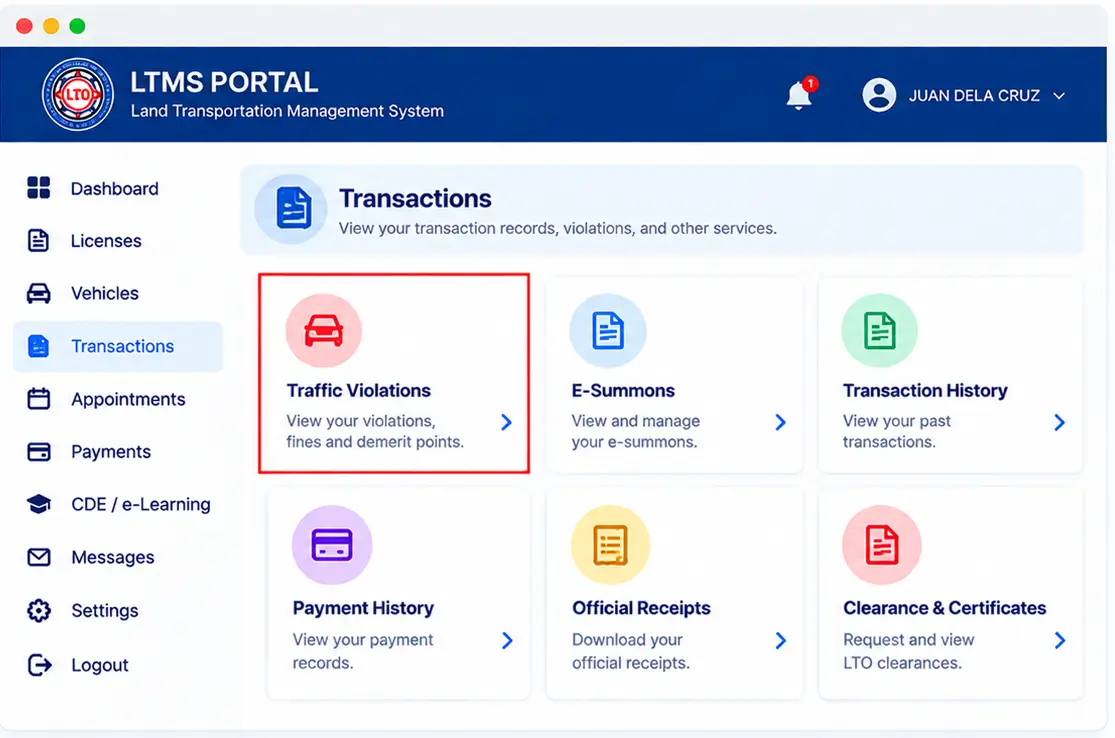The image size is (1115, 738).
Task: Click the user avatar icon
Action: pyautogui.click(x=879, y=95)
